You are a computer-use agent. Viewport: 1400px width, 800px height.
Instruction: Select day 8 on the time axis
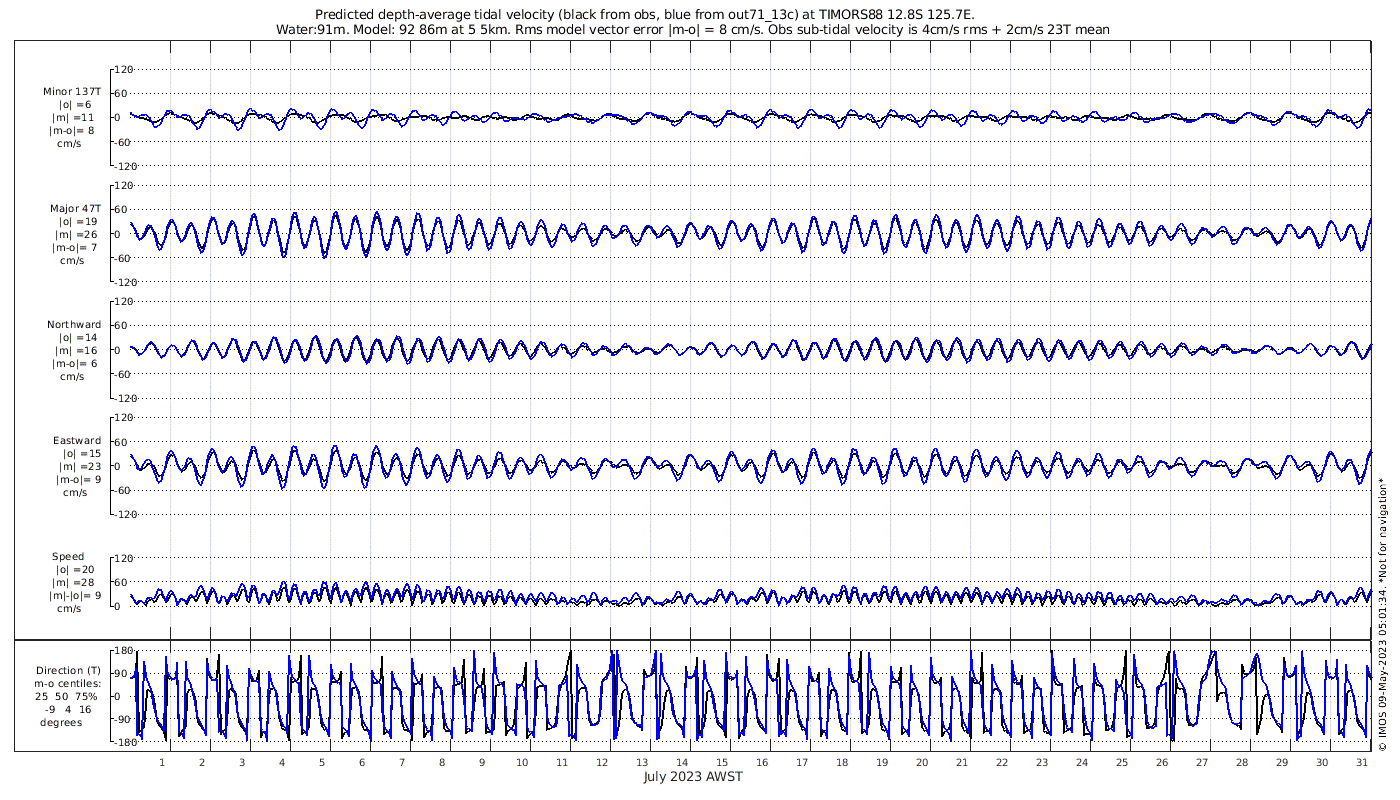click(442, 762)
